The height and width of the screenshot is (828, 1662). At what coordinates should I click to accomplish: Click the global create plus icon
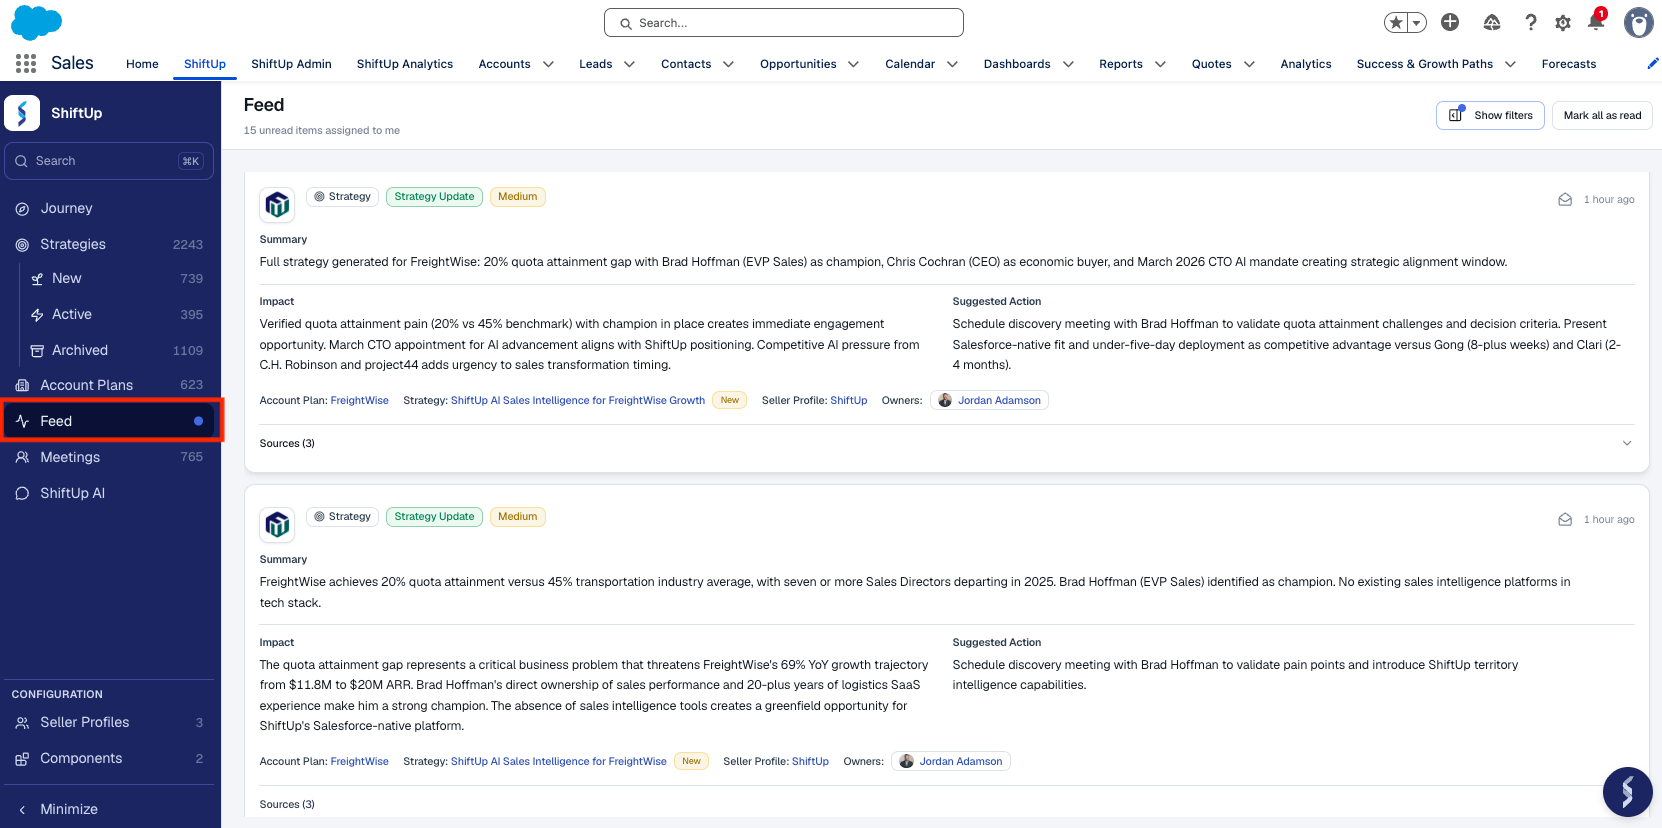(x=1450, y=22)
